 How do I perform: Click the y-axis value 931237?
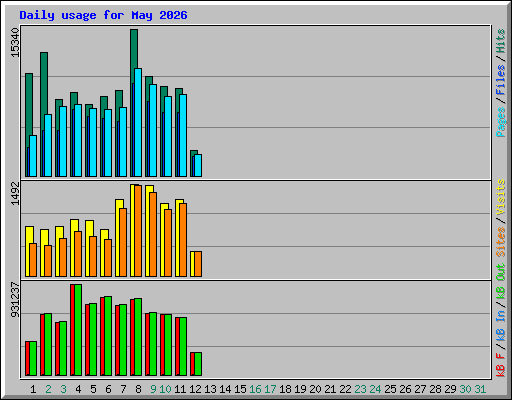(x=15, y=300)
